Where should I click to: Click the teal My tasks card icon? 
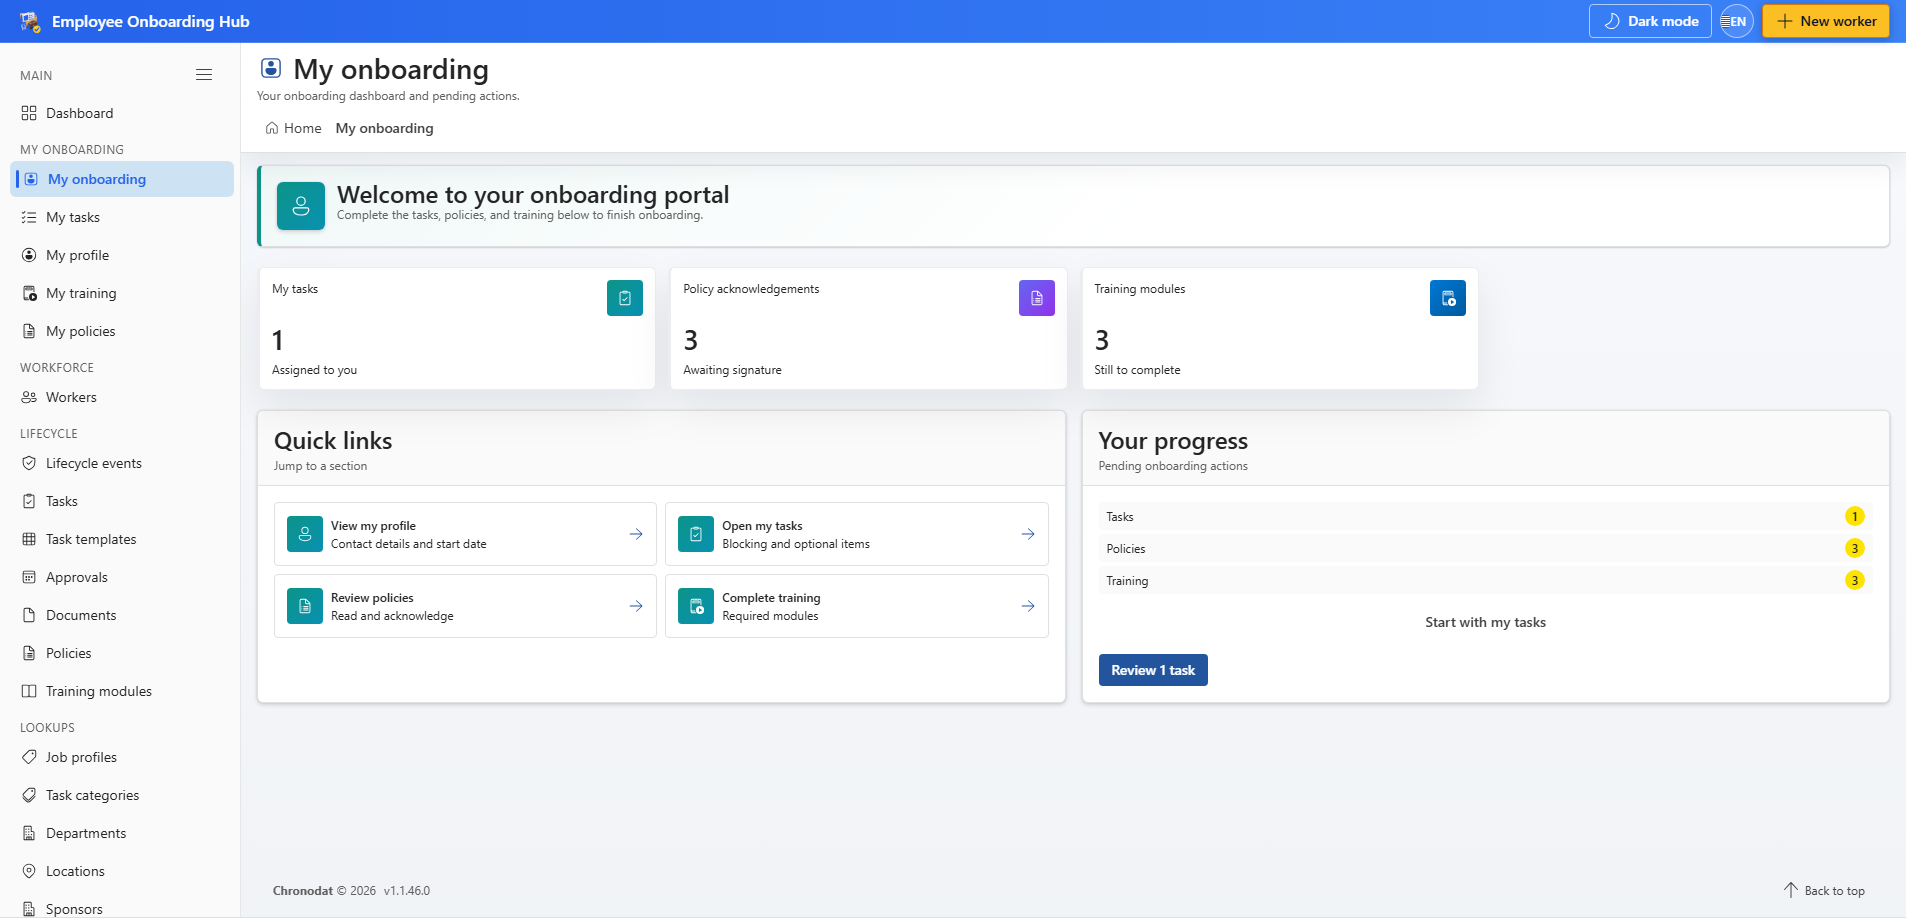(x=625, y=298)
